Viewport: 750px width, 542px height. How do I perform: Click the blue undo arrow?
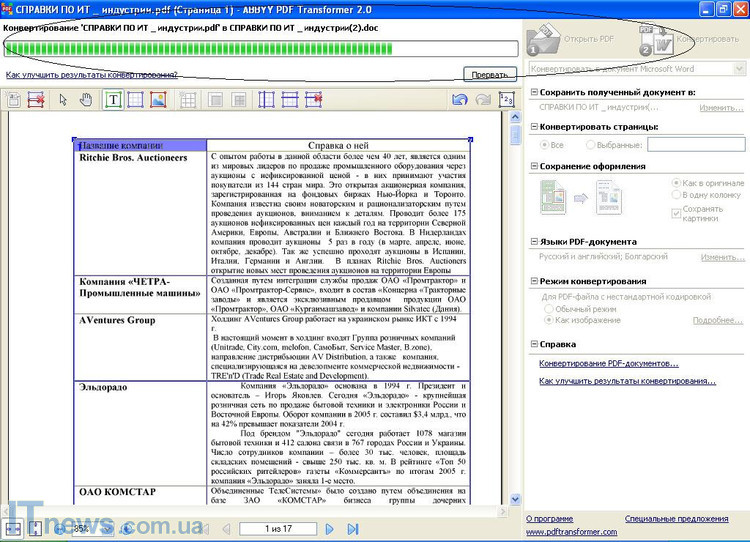click(x=460, y=100)
